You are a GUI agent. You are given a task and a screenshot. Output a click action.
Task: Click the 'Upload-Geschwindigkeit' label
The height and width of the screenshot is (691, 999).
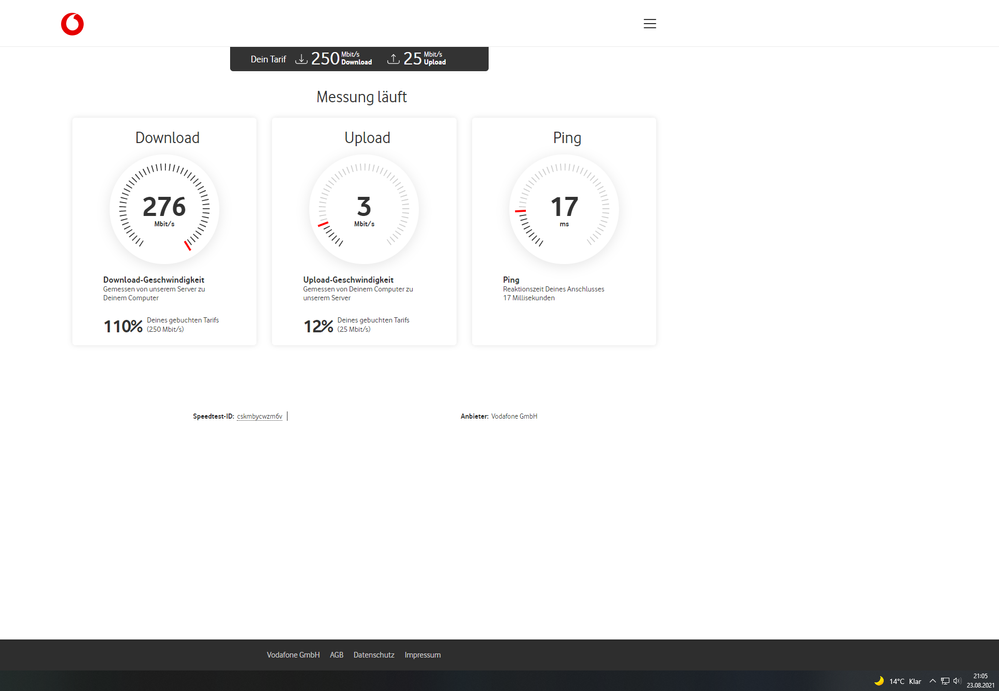(348, 280)
